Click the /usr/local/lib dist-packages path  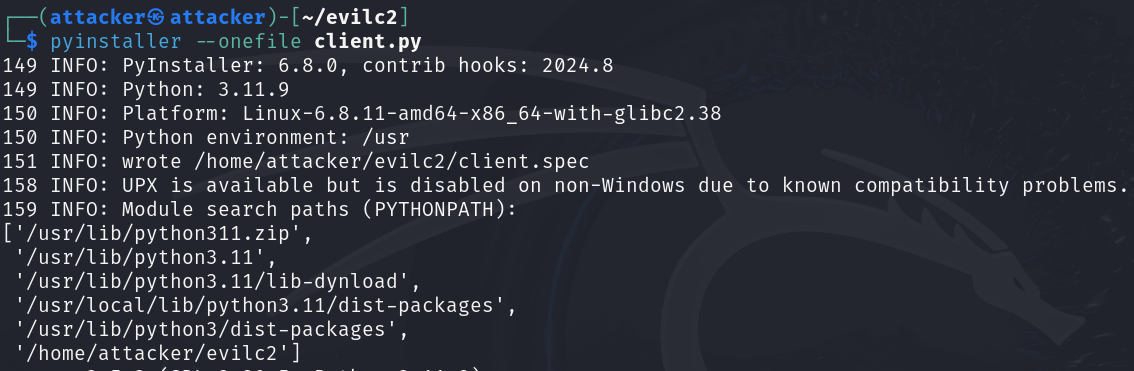tap(265, 305)
